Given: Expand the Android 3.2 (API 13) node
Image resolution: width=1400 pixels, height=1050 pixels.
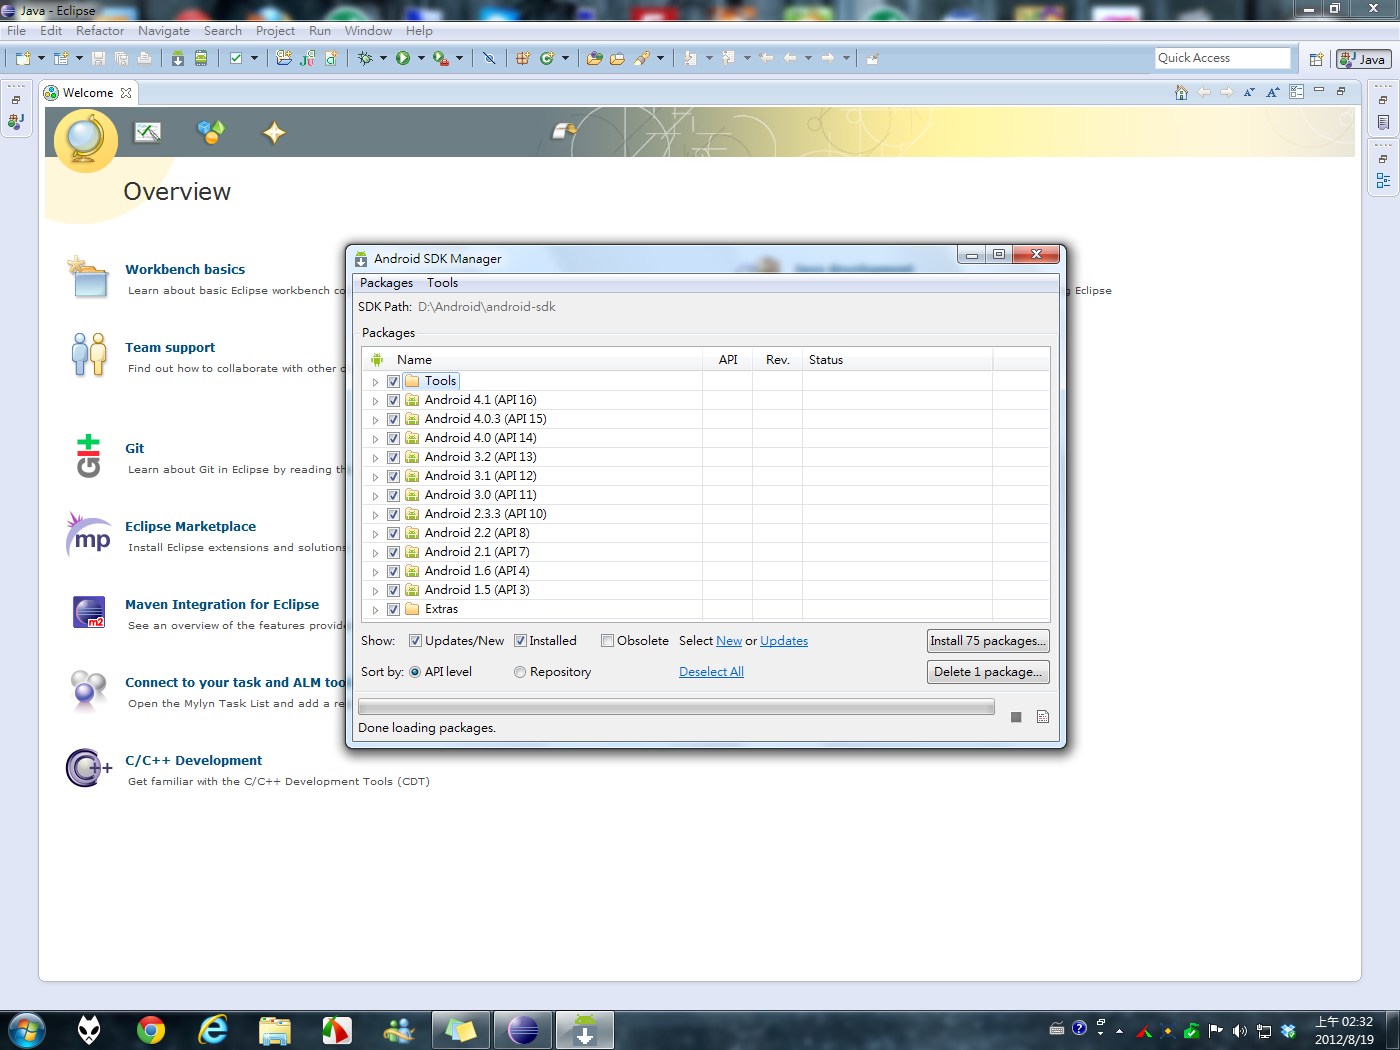Looking at the screenshot, I should pyautogui.click(x=375, y=458).
